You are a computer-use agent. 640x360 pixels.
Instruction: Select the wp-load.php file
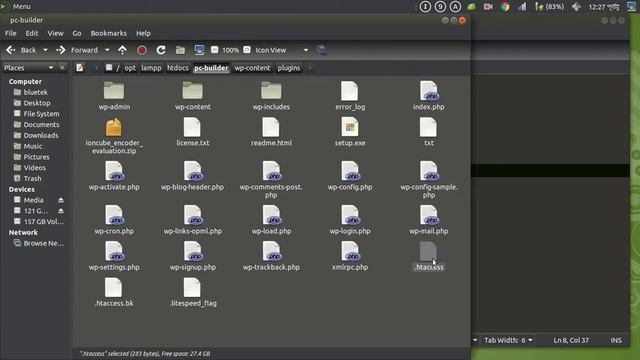271,220
